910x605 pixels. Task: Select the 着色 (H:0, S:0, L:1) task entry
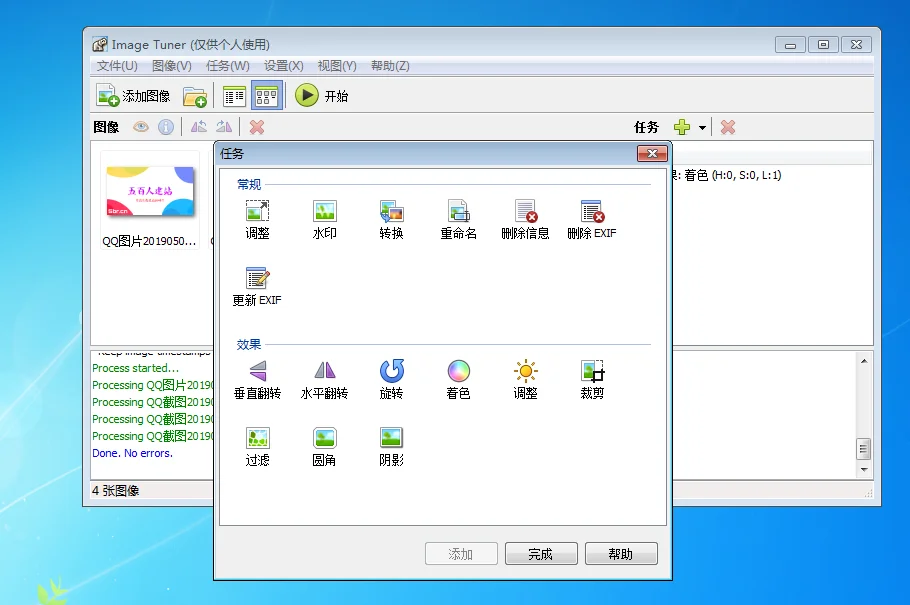click(x=727, y=175)
